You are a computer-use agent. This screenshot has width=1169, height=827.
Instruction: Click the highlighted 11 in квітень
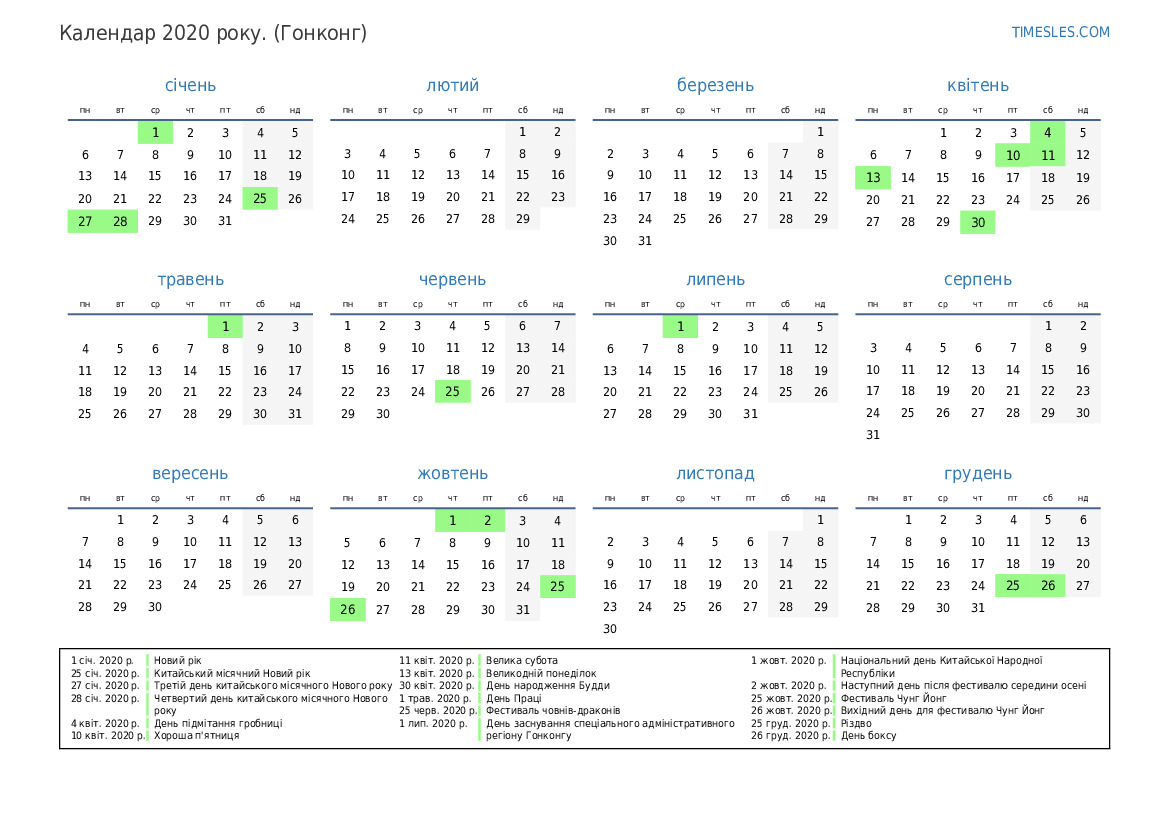pos(1047,155)
